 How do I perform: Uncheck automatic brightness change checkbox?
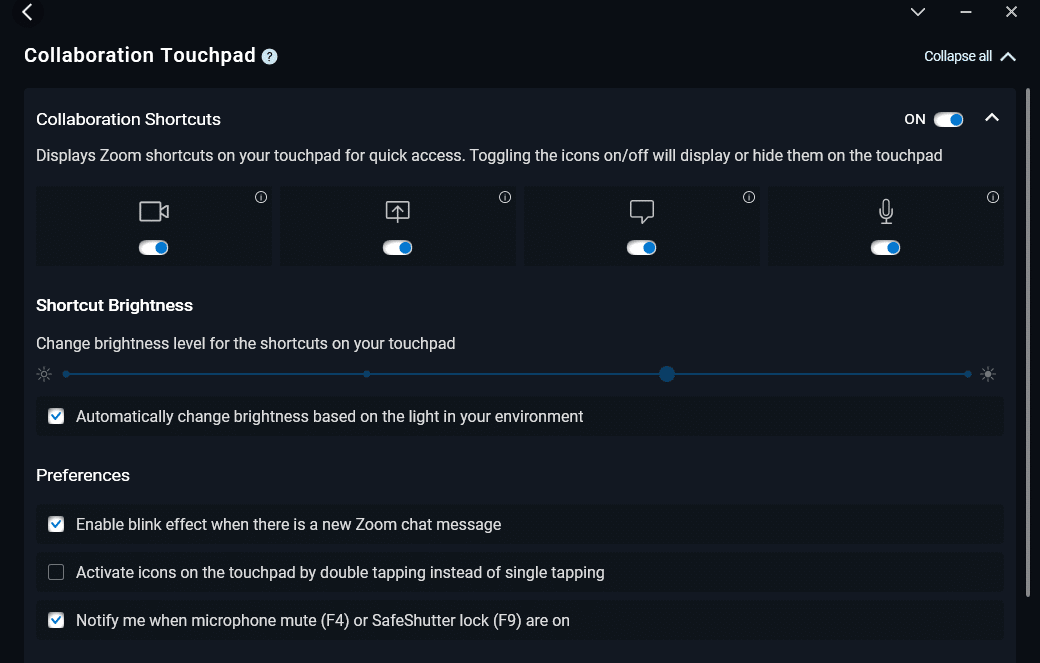56,416
